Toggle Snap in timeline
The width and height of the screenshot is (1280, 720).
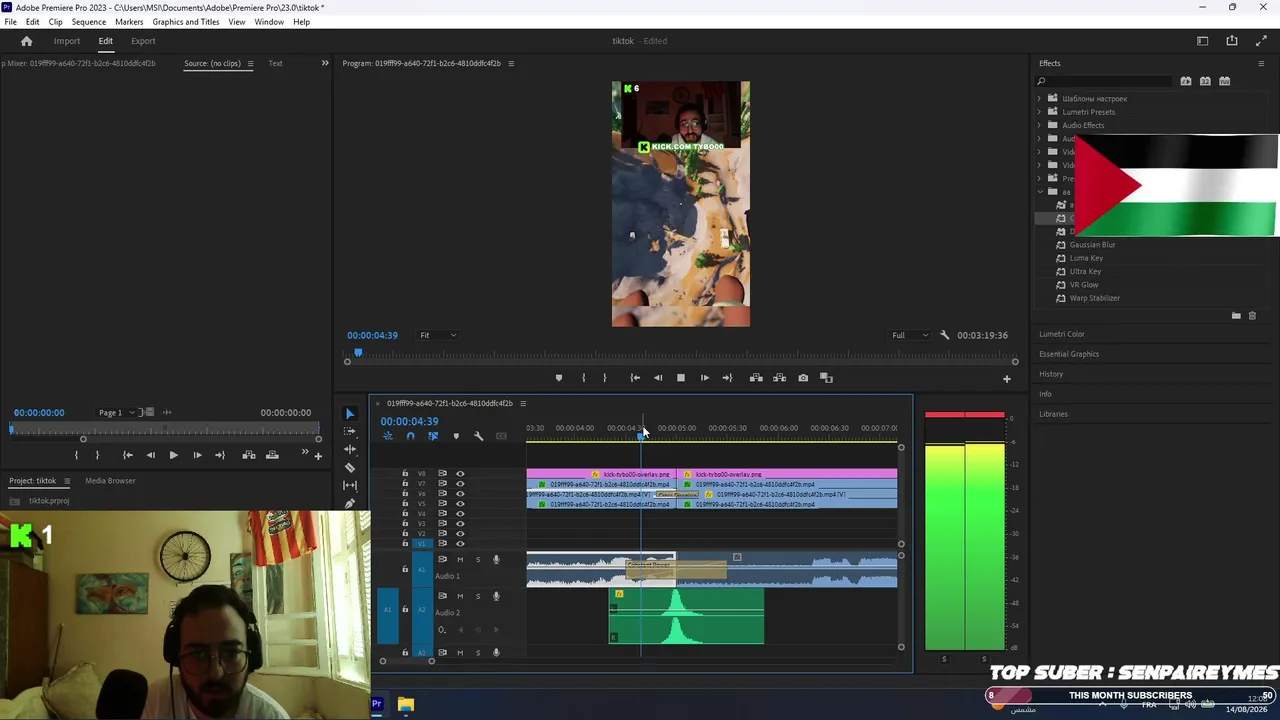click(x=410, y=436)
